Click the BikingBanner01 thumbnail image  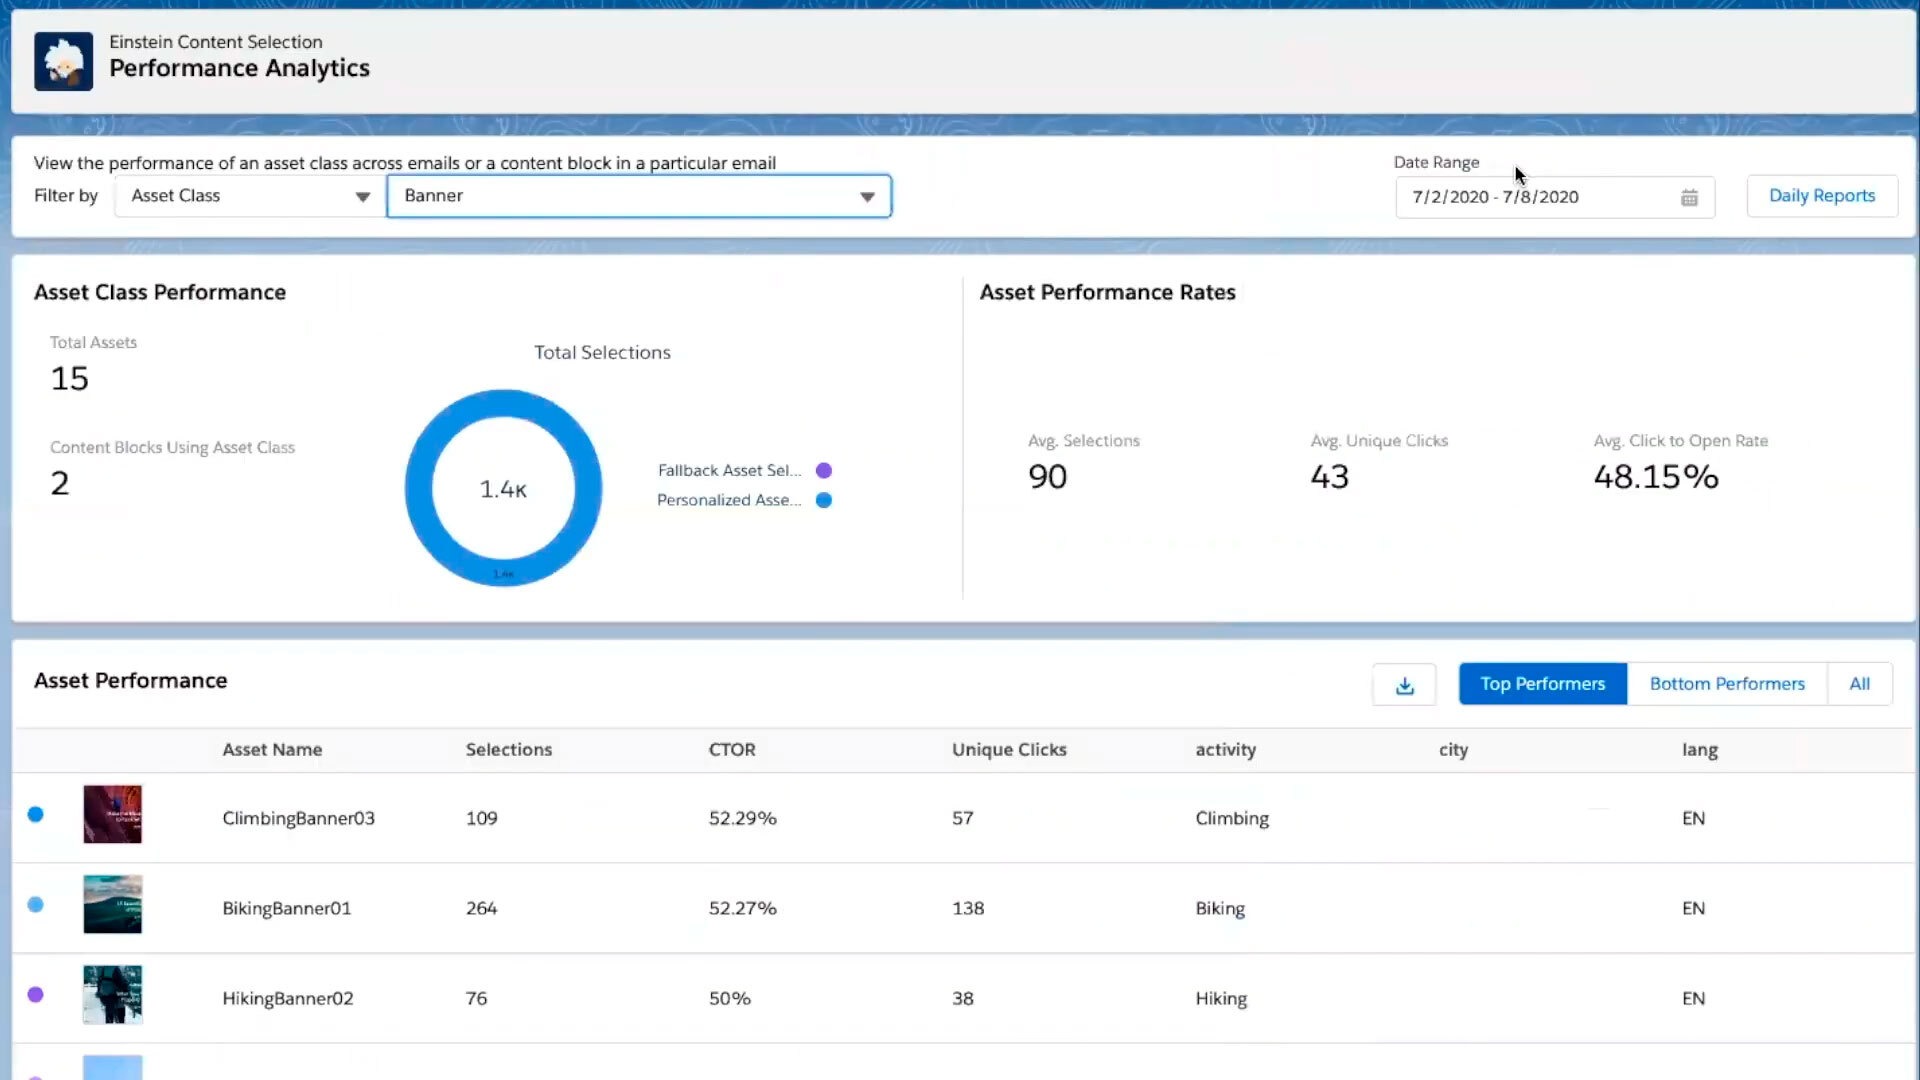point(112,907)
